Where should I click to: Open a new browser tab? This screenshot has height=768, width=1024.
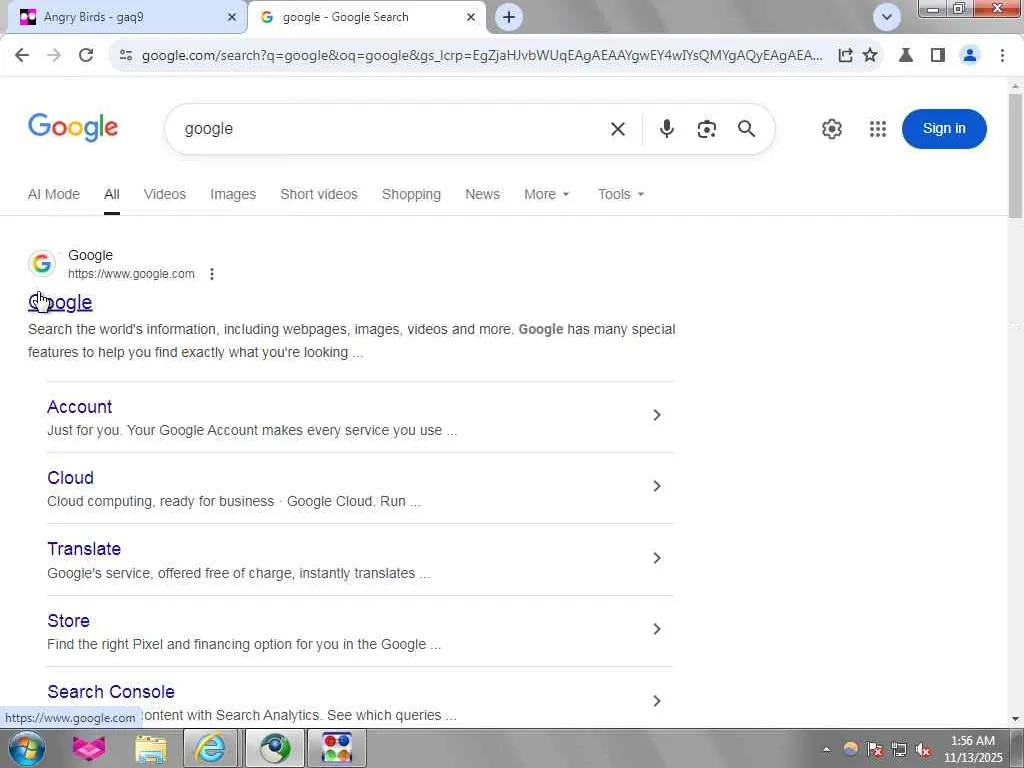pos(509,17)
